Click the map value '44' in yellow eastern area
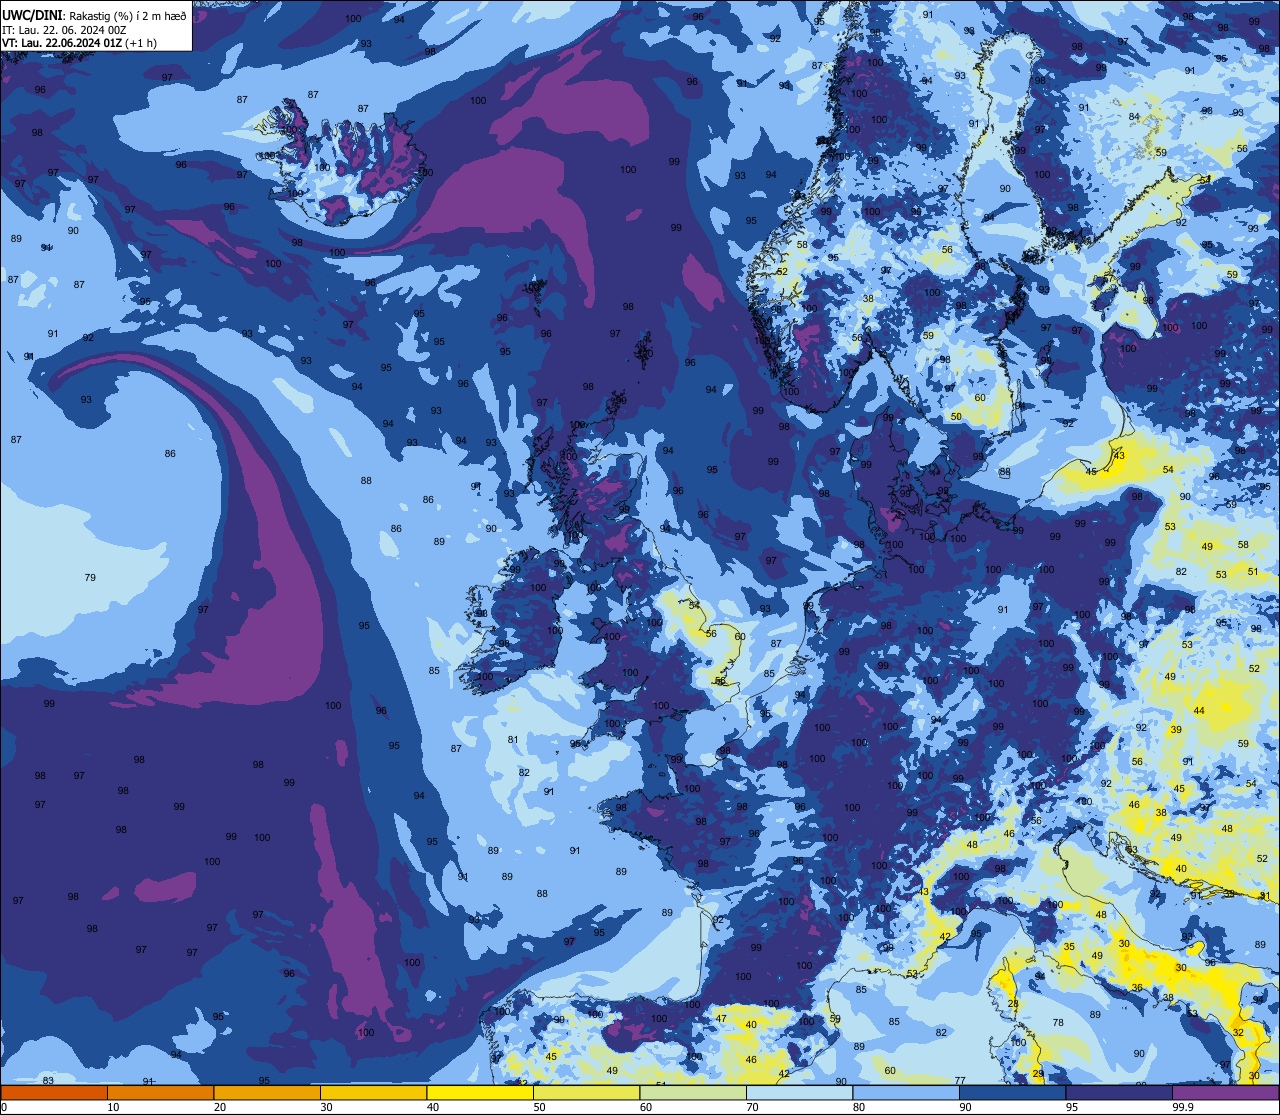Viewport: 1280px width, 1115px height. 1199,710
